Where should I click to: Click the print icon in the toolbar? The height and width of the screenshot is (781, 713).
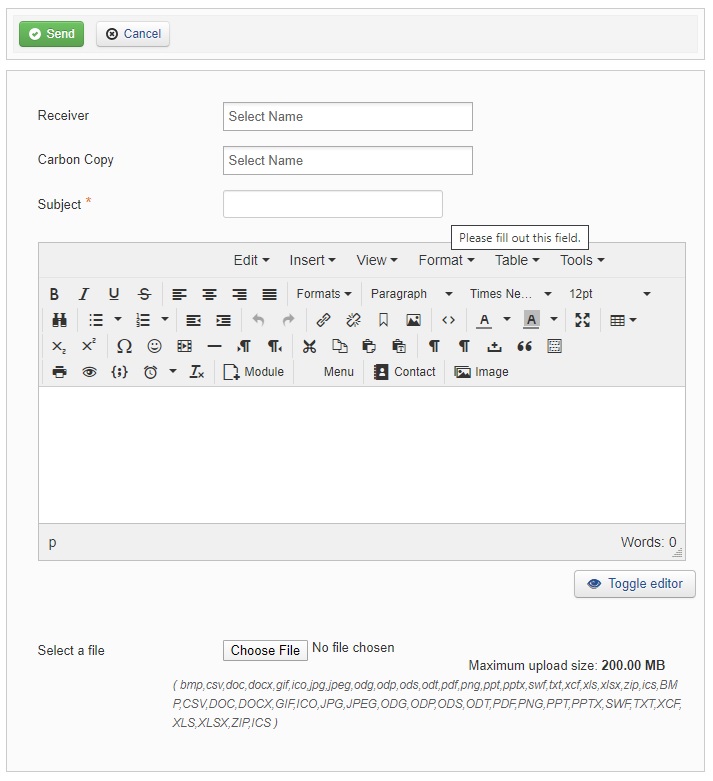[59, 372]
